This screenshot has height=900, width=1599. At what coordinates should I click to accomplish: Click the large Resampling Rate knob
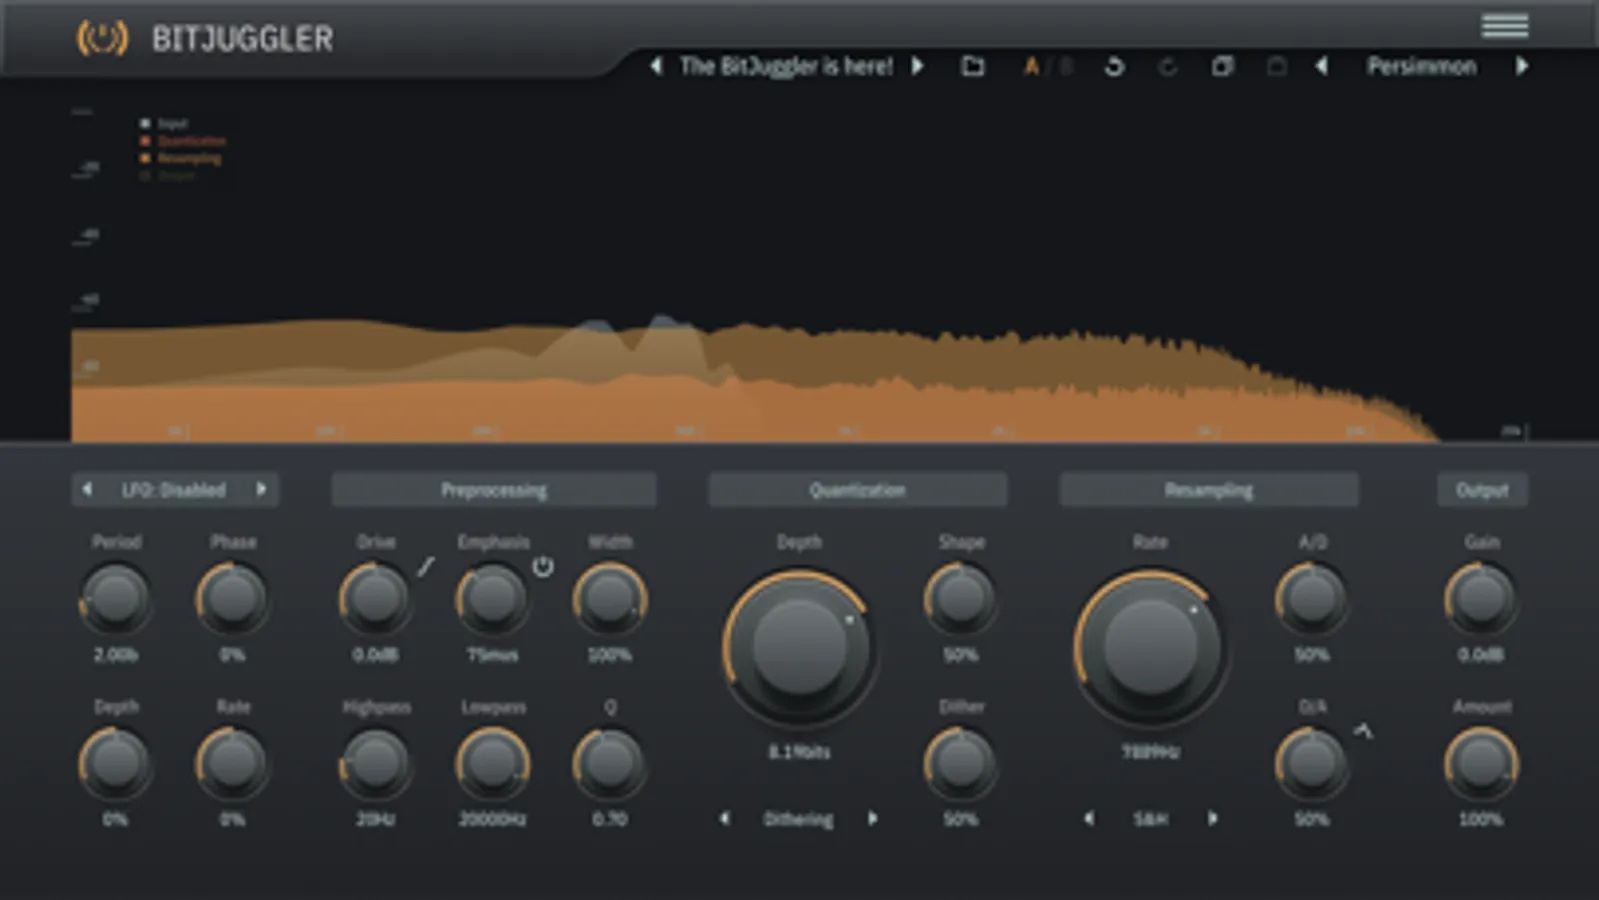coord(1150,647)
